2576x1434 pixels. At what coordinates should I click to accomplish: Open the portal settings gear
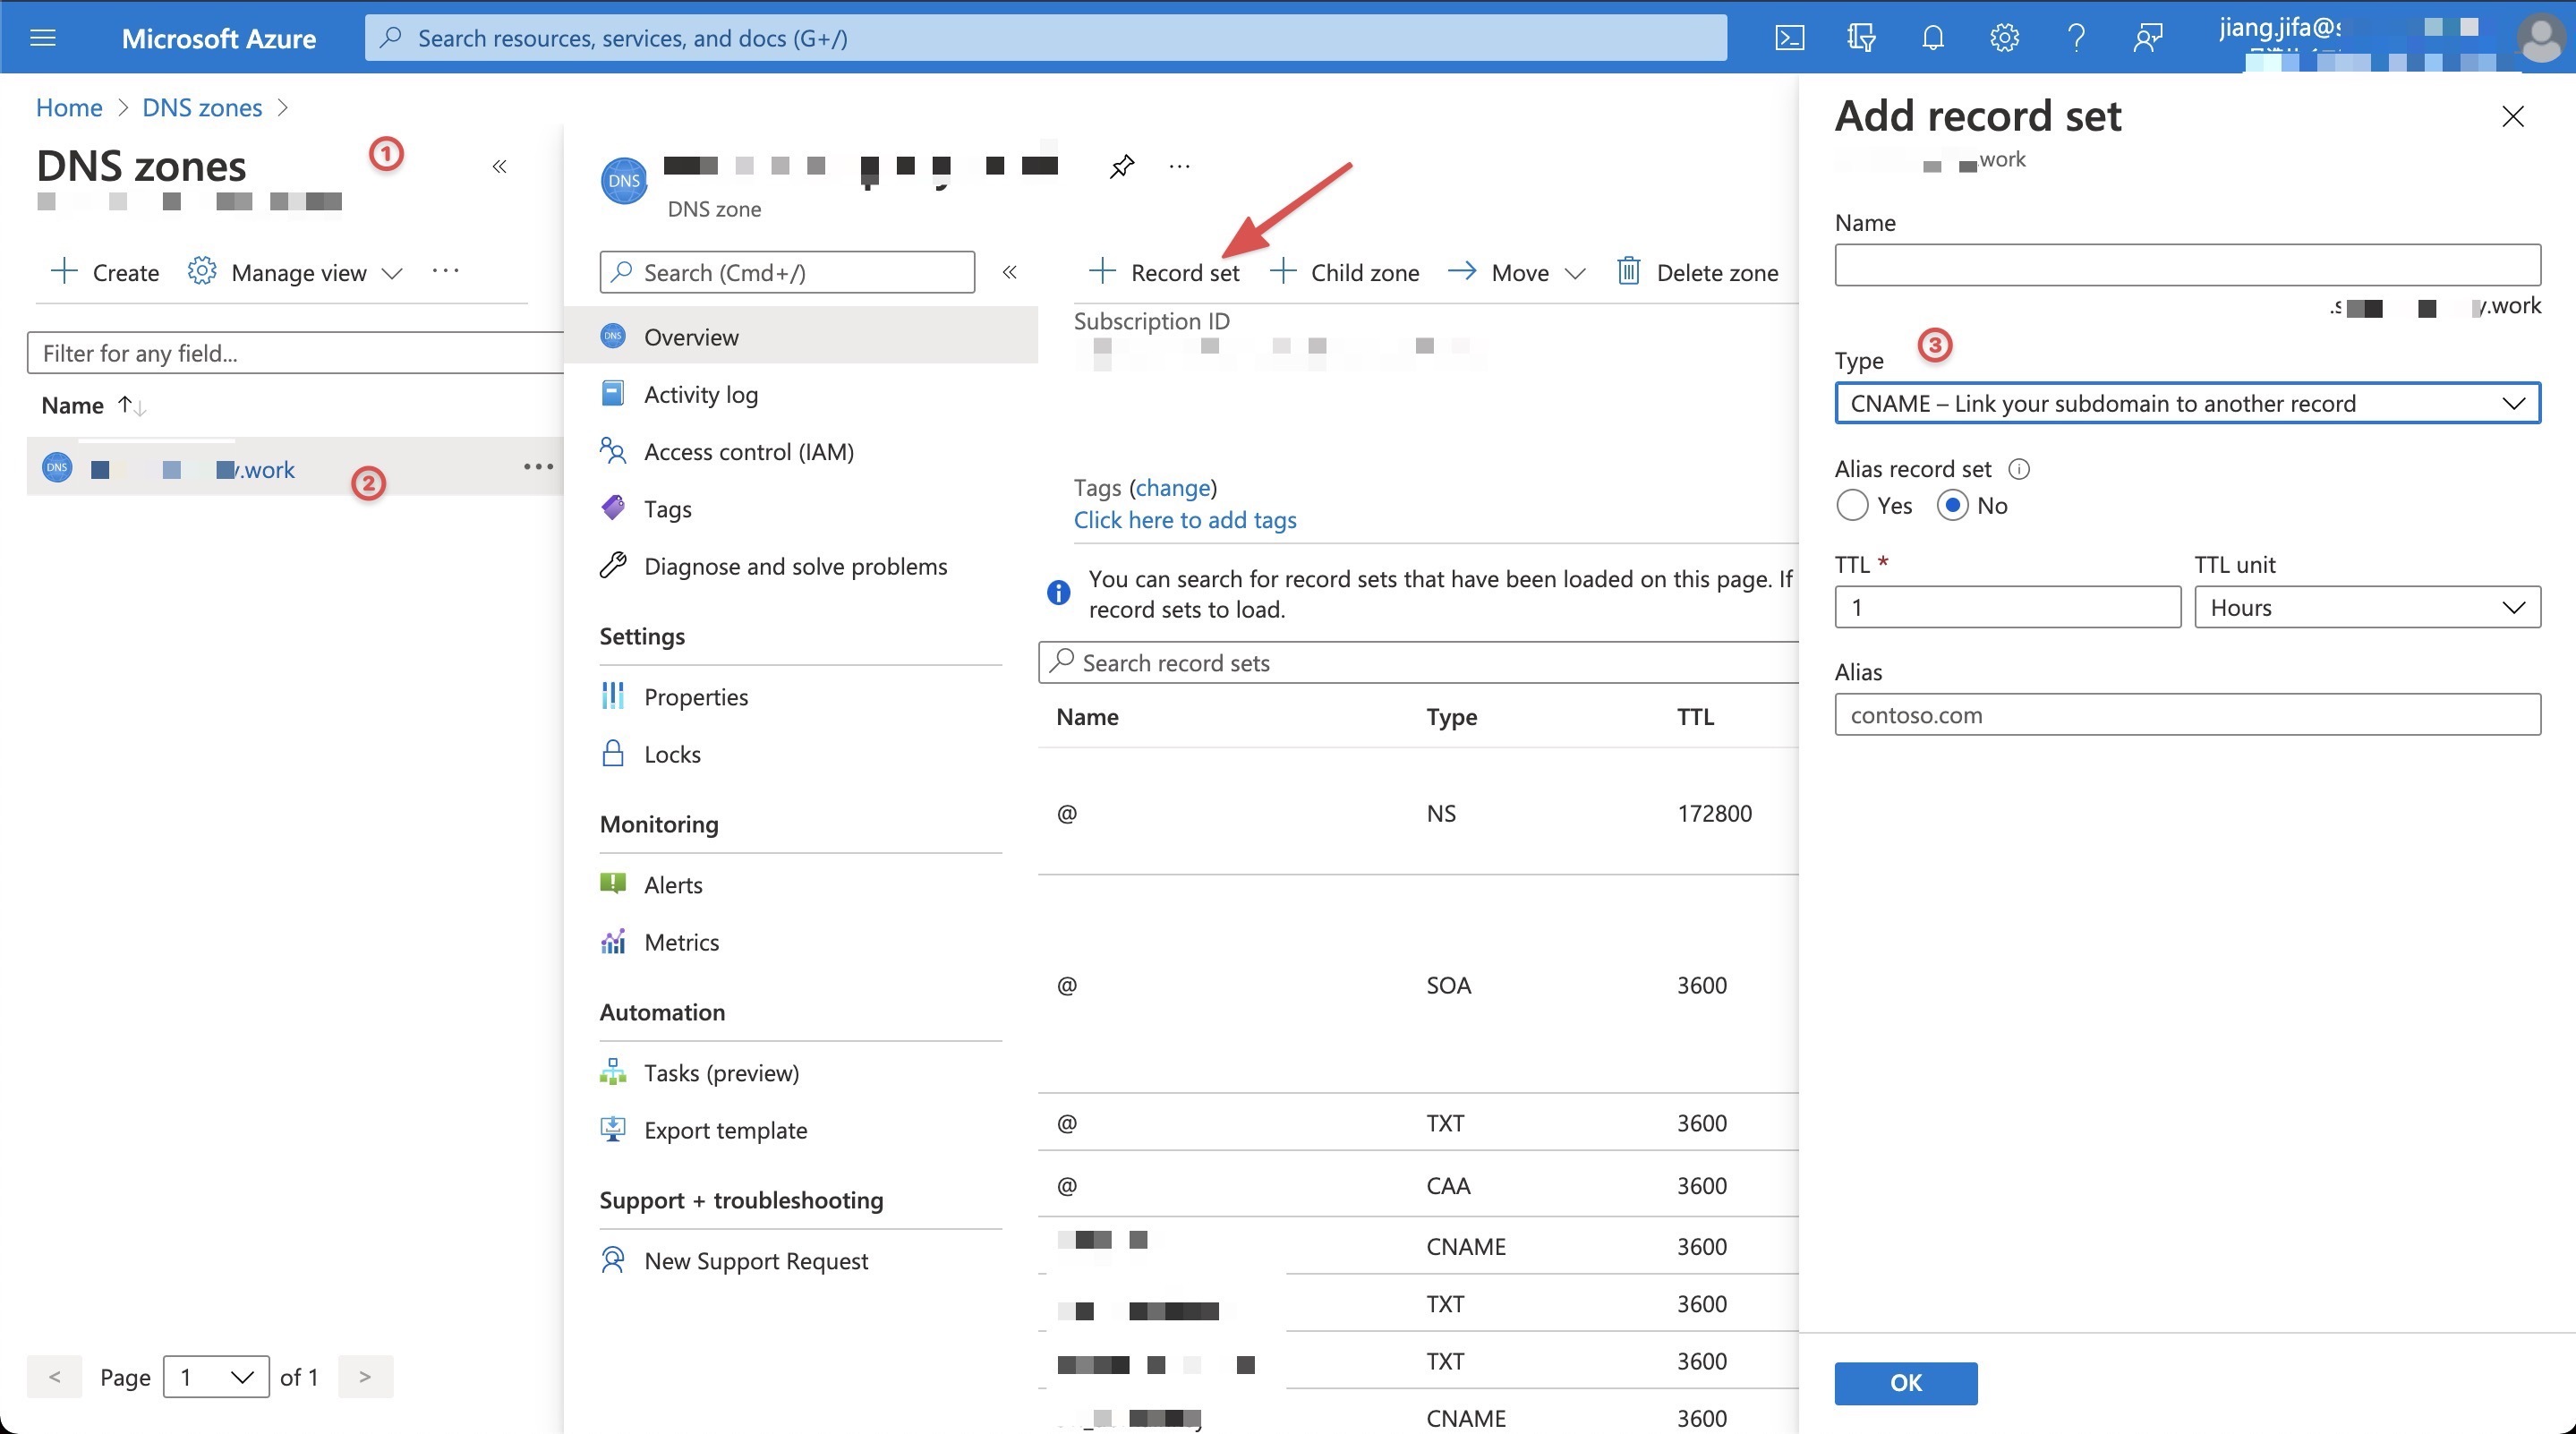click(x=2004, y=37)
